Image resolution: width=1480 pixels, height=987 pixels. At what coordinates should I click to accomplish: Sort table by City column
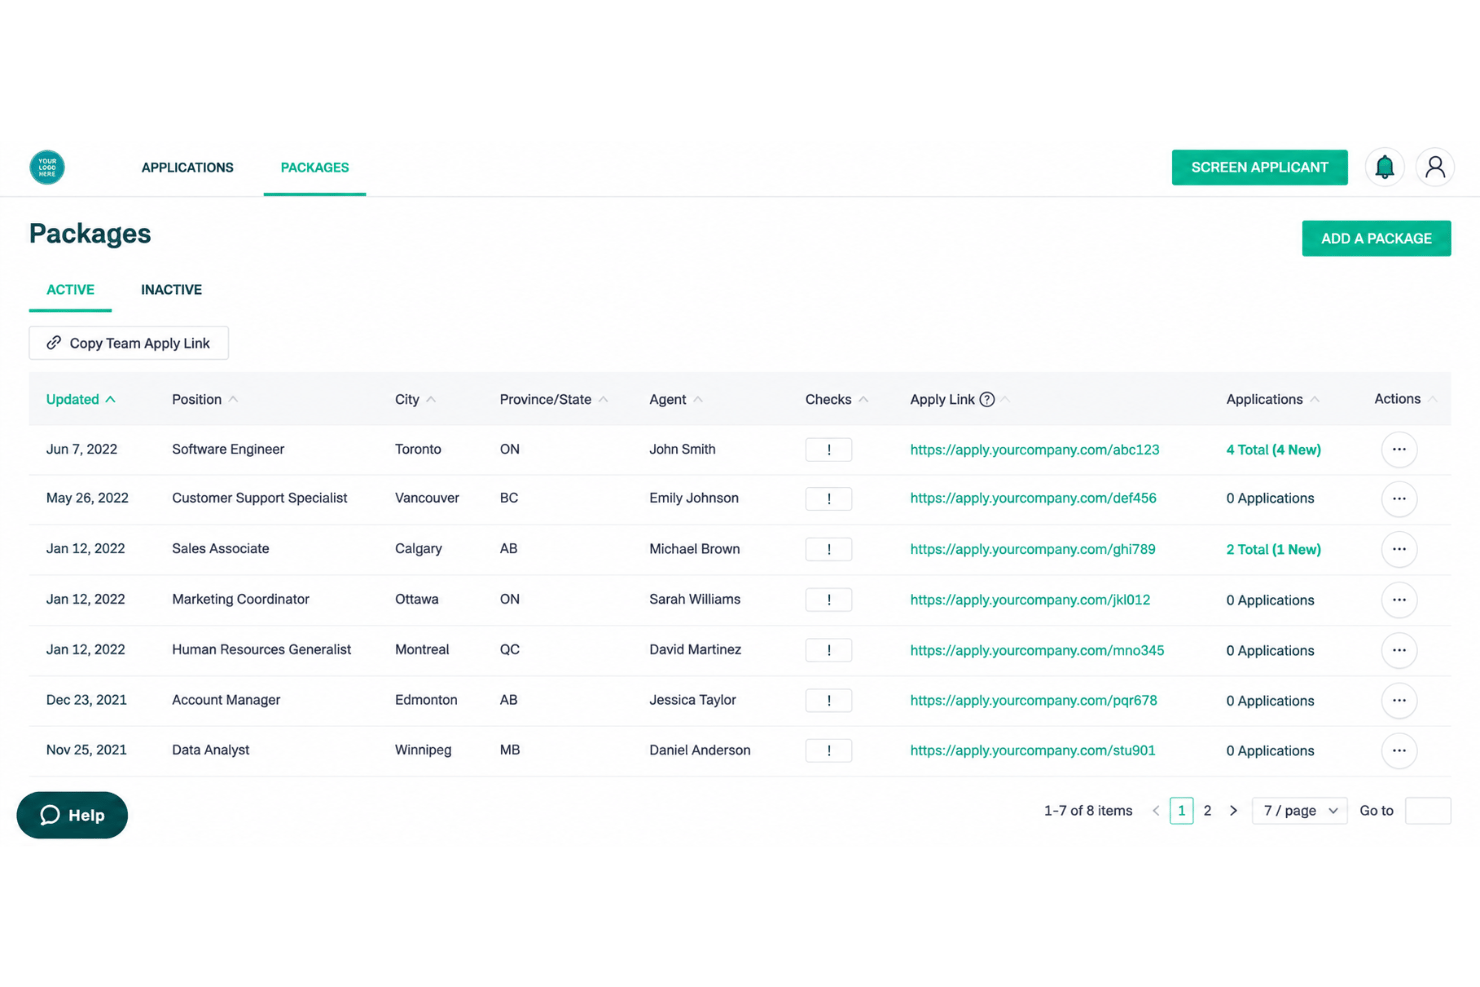[x=415, y=399]
